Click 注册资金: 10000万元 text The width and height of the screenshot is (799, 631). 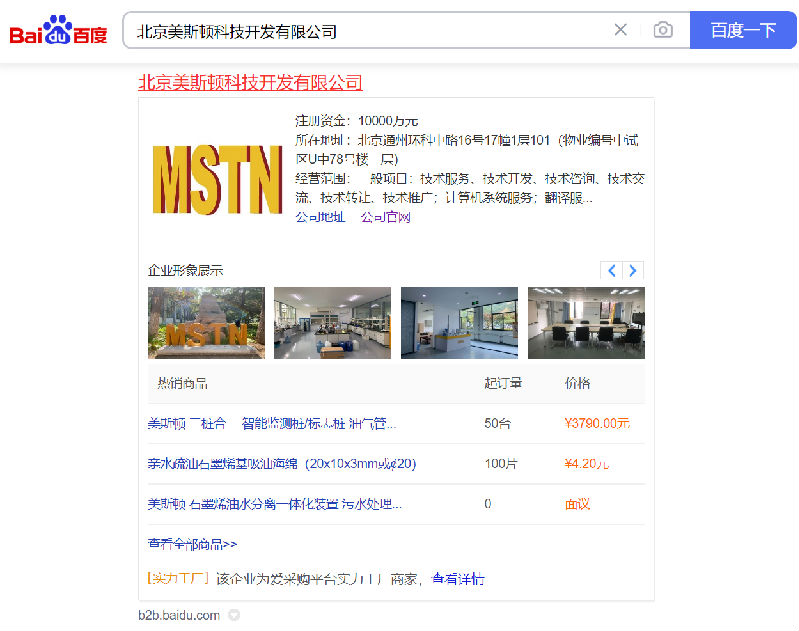(x=356, y=121)
